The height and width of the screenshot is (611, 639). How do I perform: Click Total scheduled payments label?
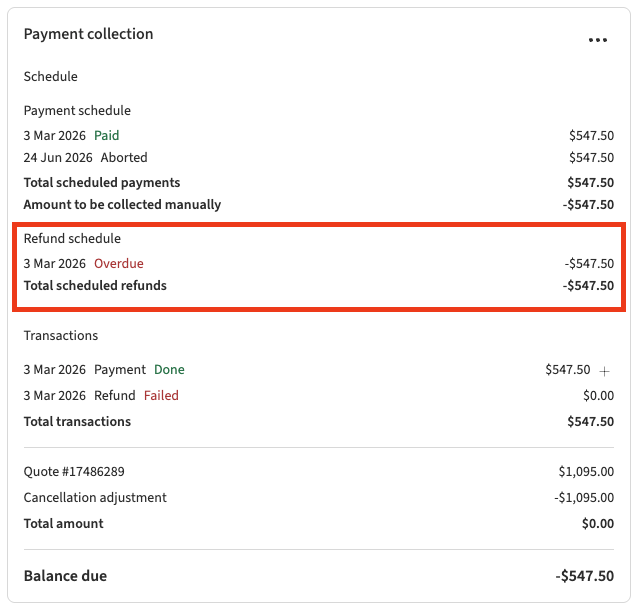tap(102, 183)
